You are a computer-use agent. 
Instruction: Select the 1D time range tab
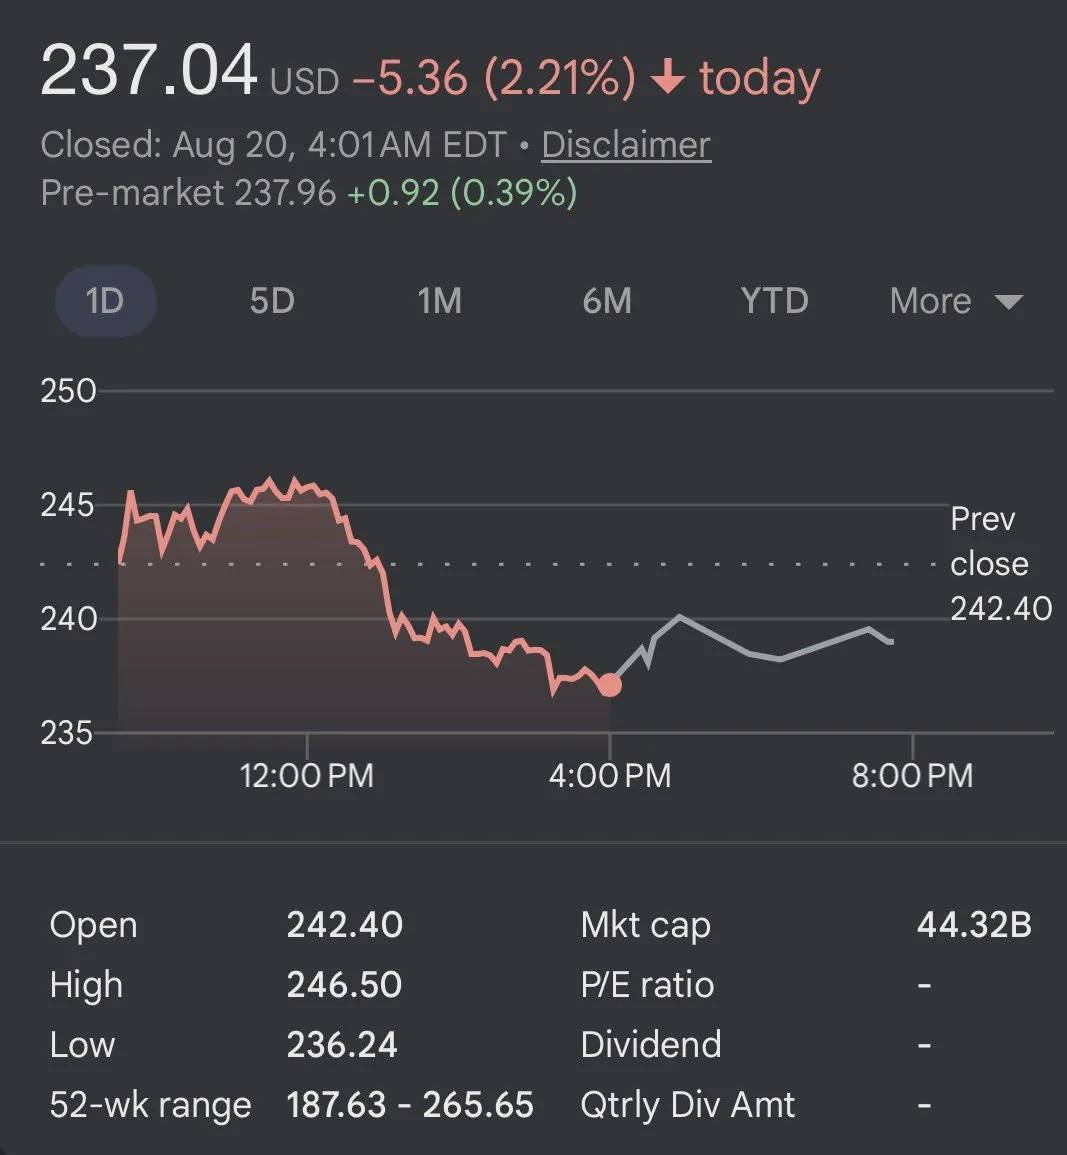click(x=105, y=301)
